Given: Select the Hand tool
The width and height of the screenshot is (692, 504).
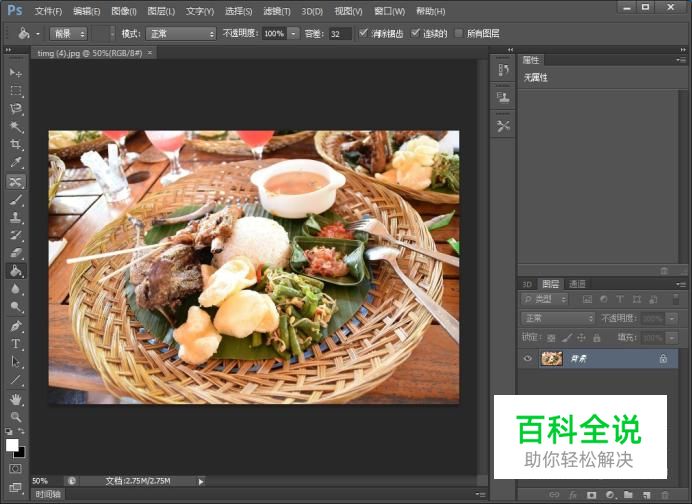Looking at the screenshot, I should [16, 398].
